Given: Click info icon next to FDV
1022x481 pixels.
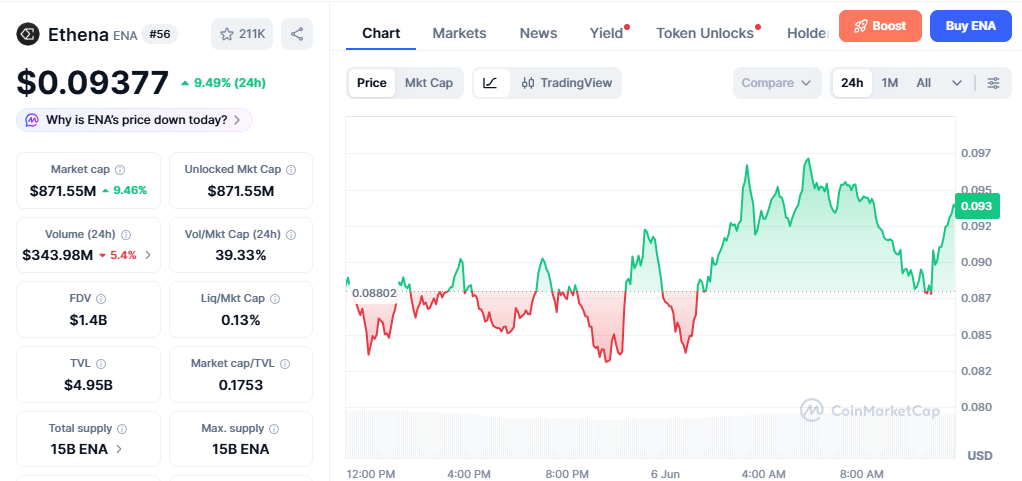Looking at the screenshot, I should click(101, 299).
